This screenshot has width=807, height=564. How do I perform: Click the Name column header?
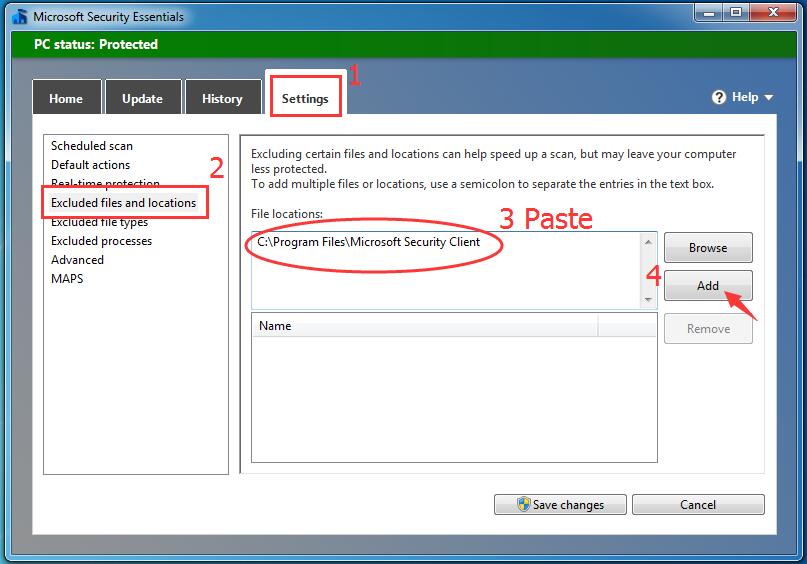coord(425,326)
